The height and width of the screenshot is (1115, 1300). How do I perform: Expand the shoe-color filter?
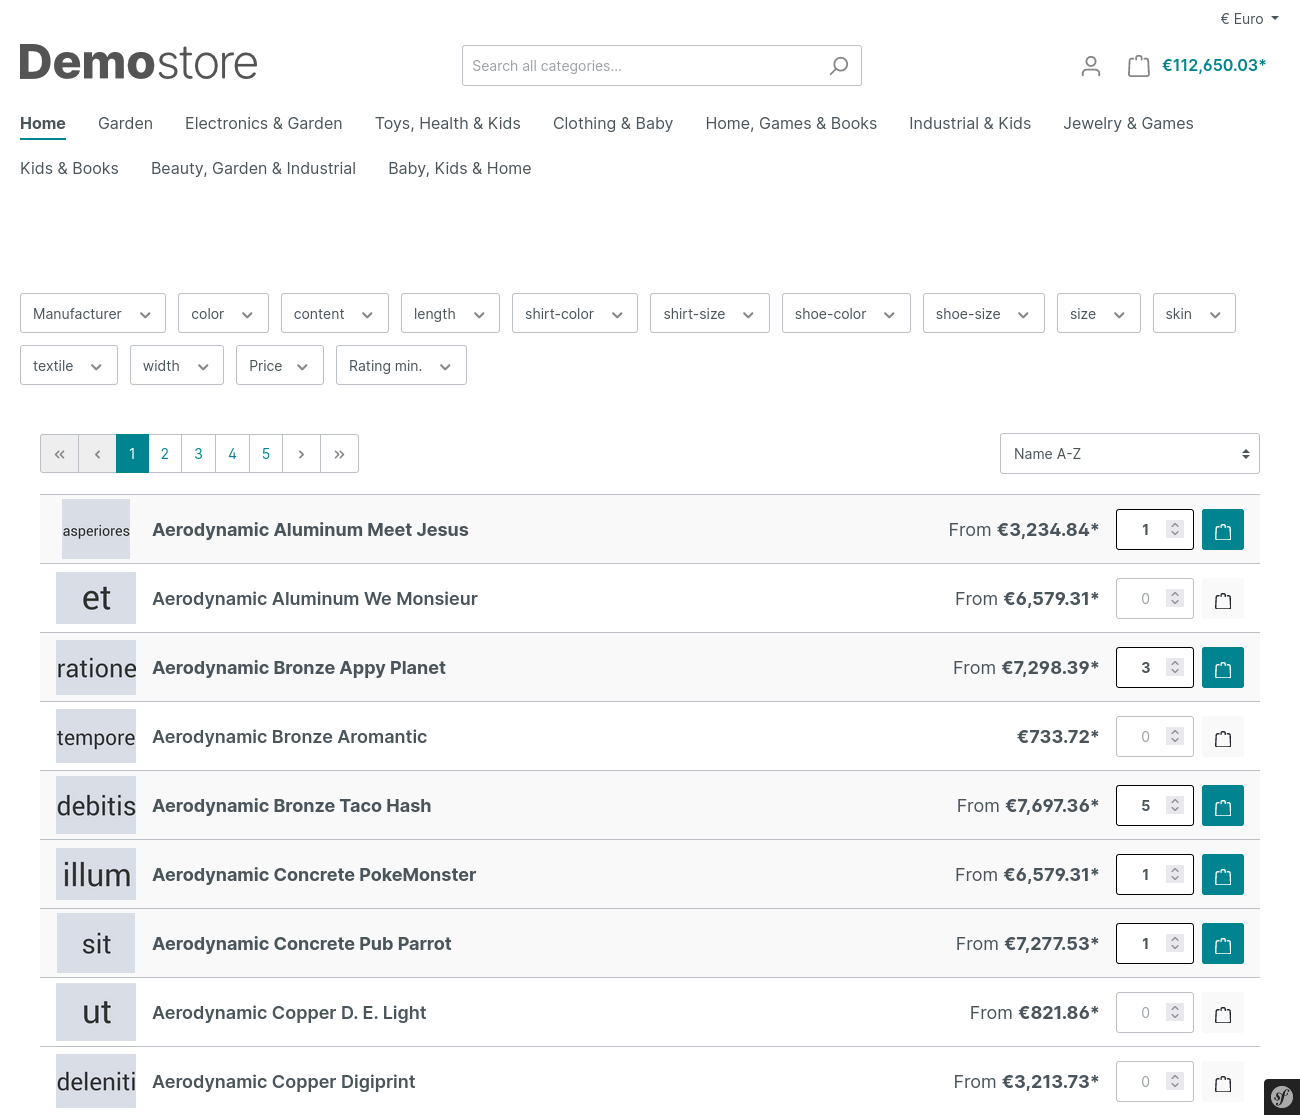[x=846, y=313]
